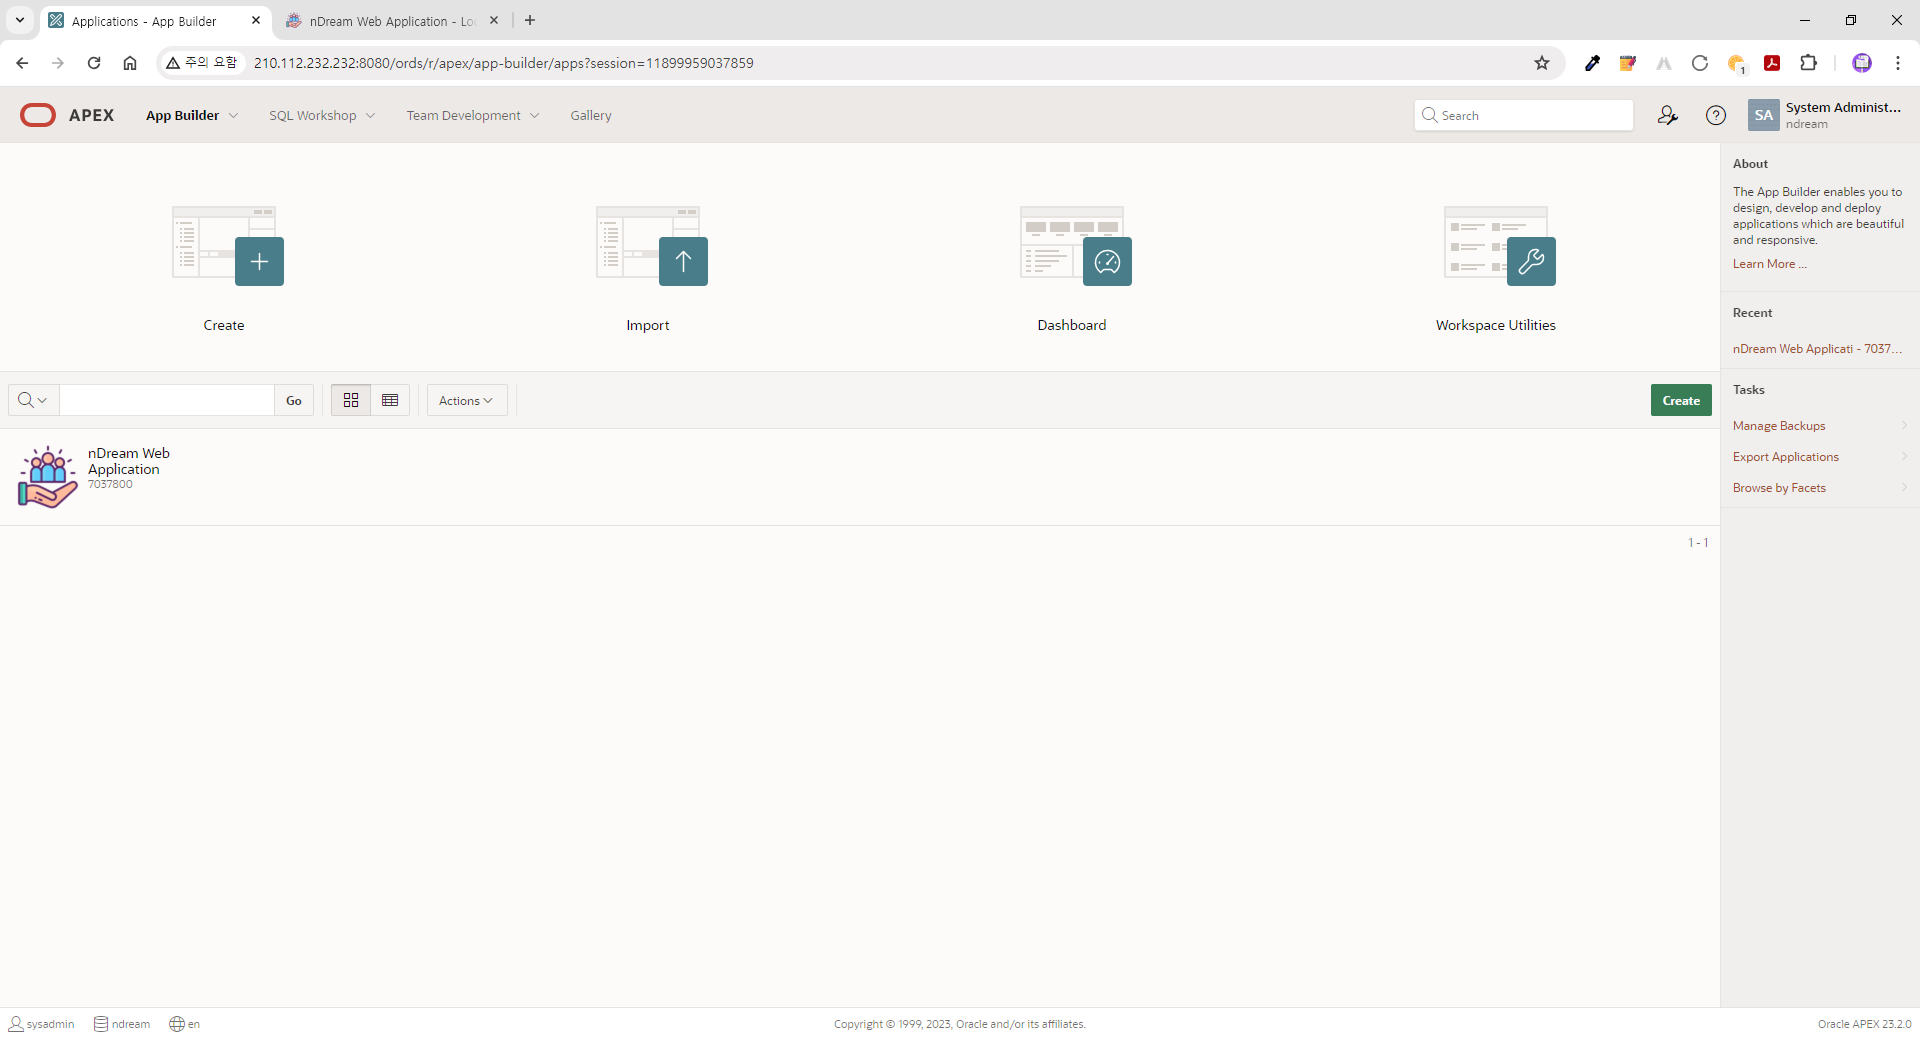Open the search column selector dropdown
This screenshot has width=1920, height=1040.
[33, 400]
